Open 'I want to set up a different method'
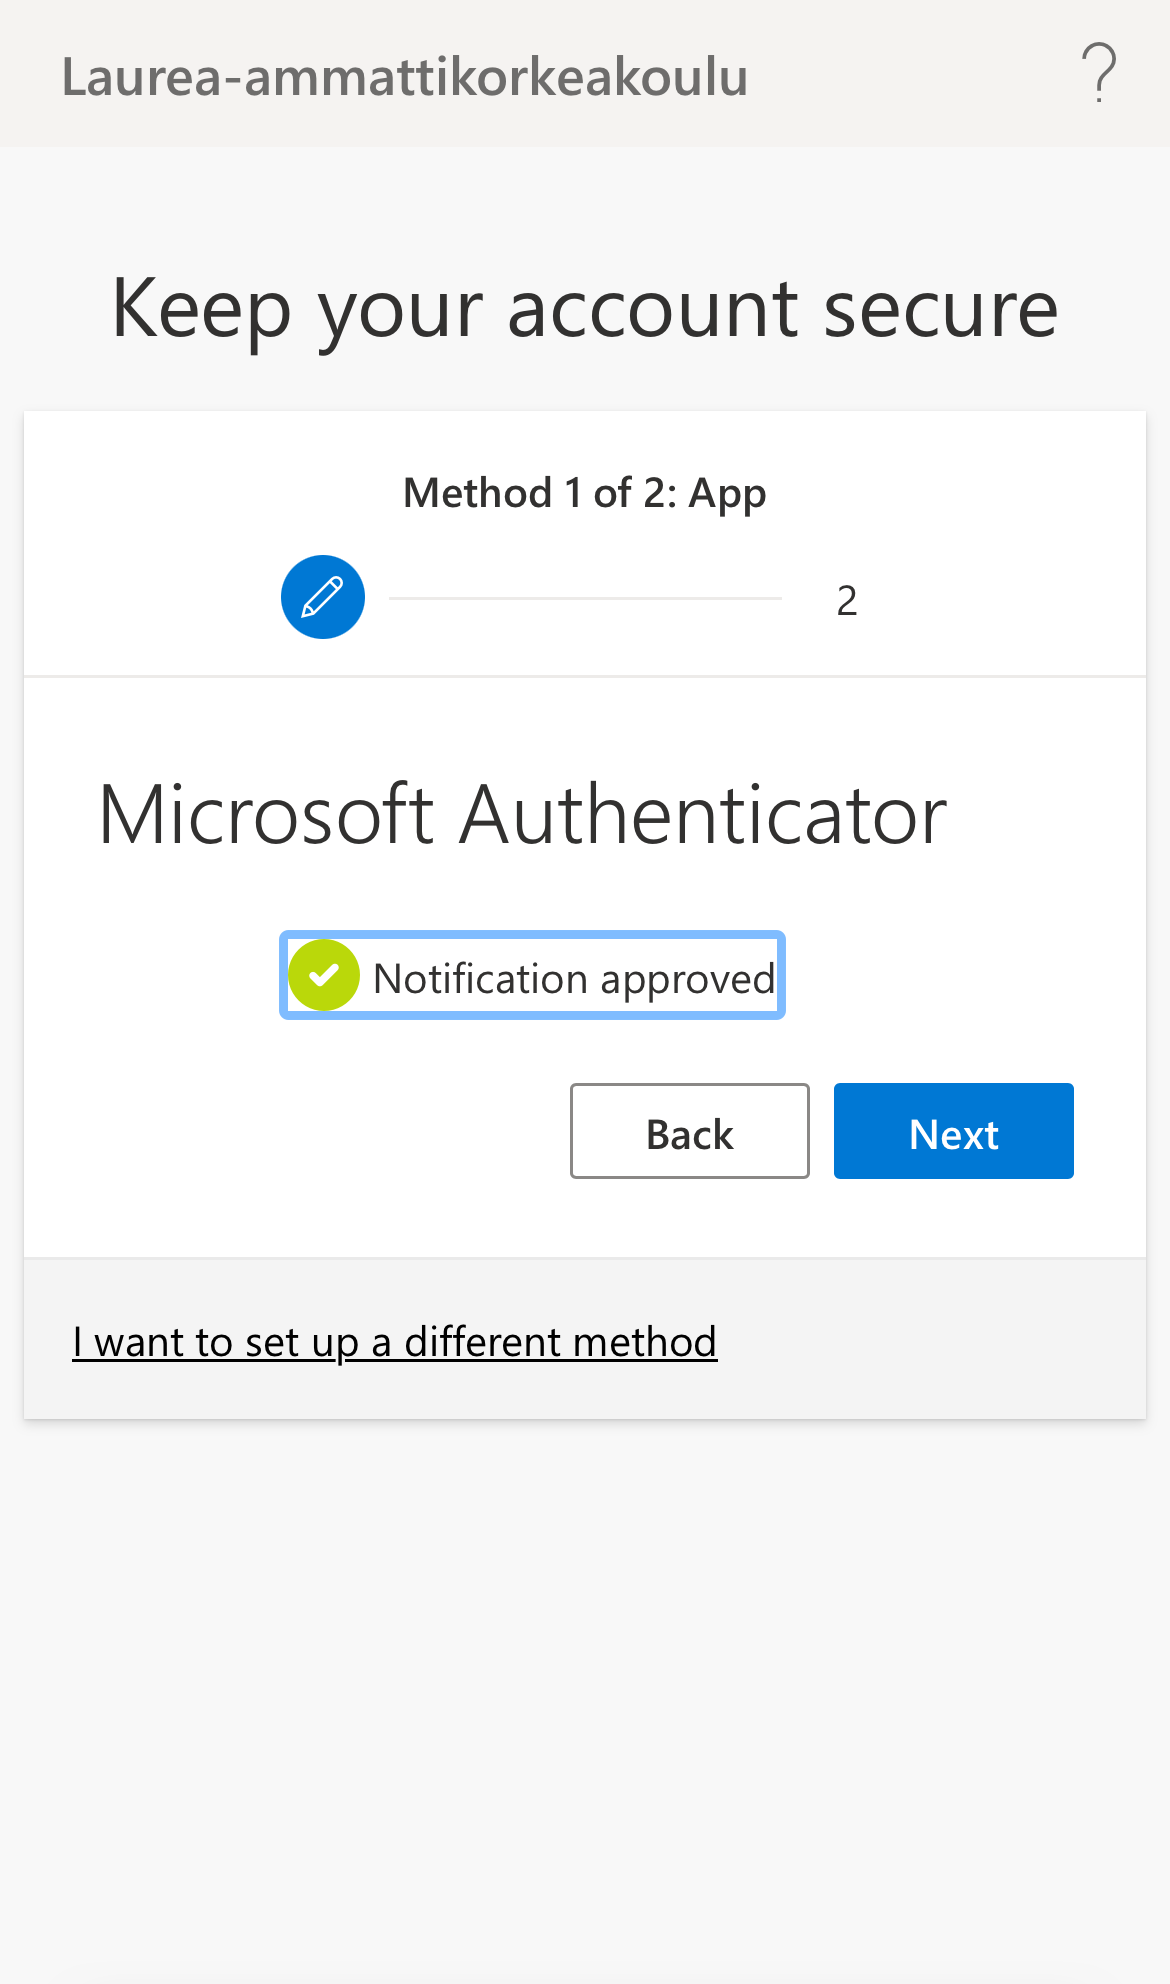This screenshot has height=1984, width=1170. [x=394, y=1342]
